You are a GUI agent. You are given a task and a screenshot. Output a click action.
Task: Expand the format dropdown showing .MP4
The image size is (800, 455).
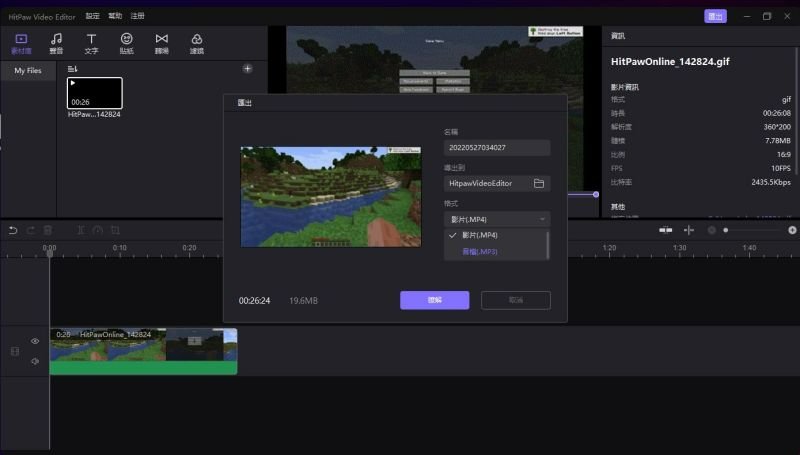pos(497,219)
